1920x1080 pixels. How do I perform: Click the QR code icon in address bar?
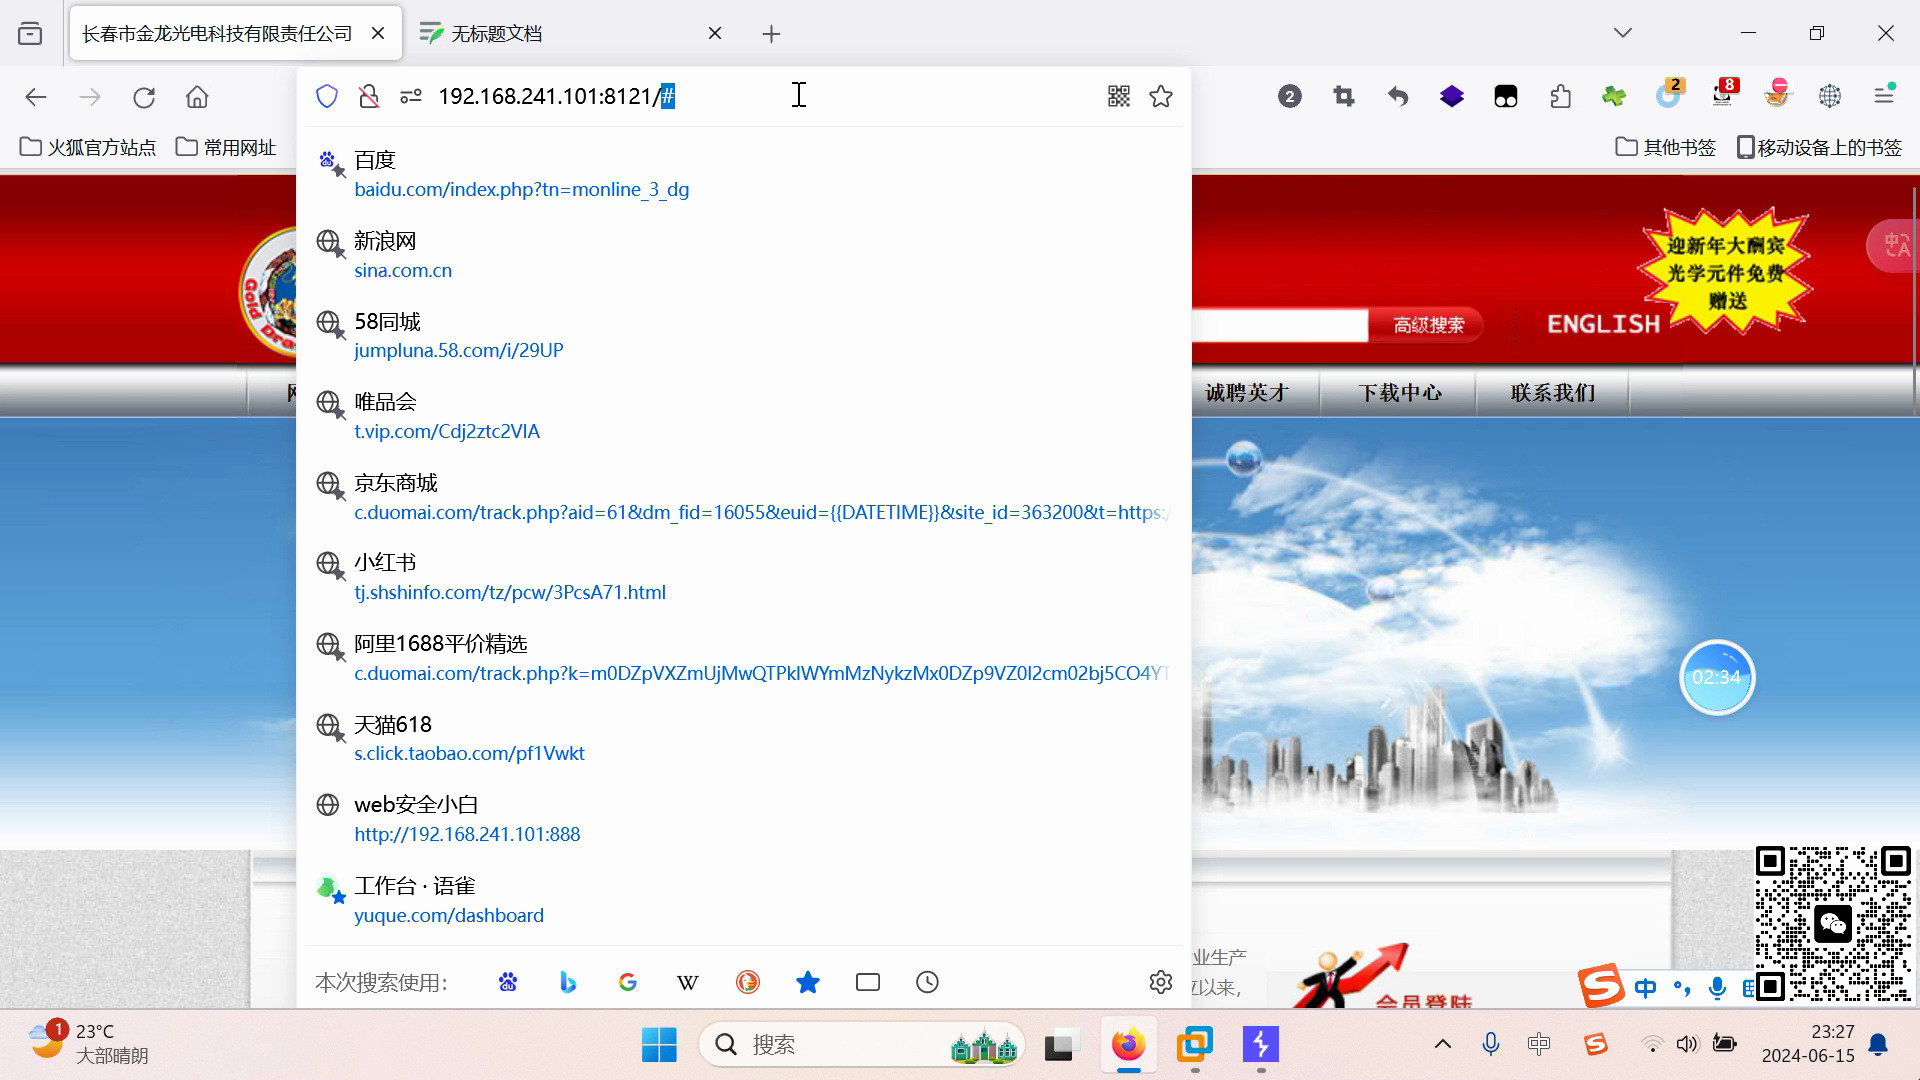click(1119, 96)
